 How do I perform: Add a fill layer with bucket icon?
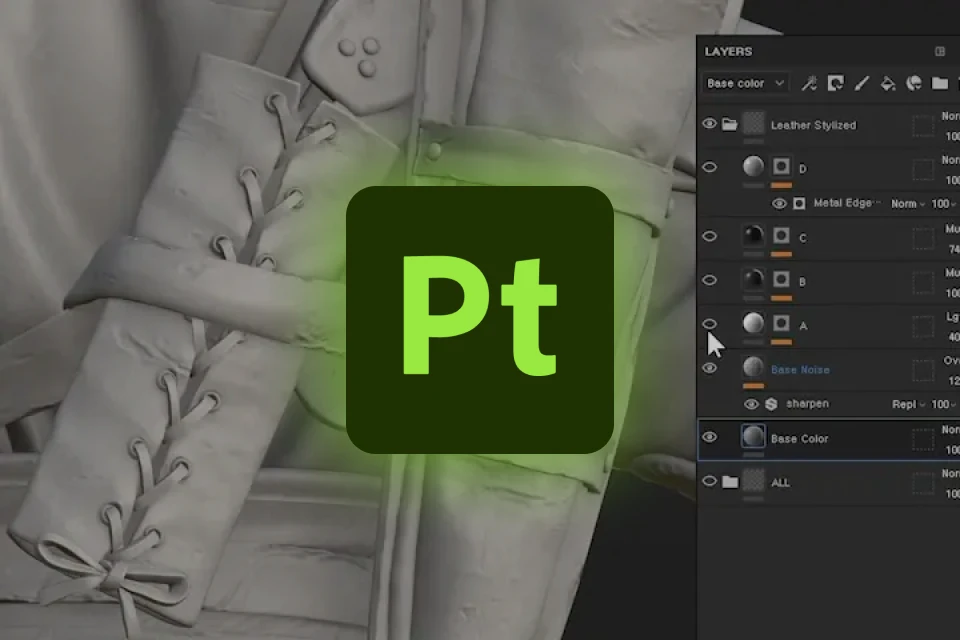[x=887, y=83]
